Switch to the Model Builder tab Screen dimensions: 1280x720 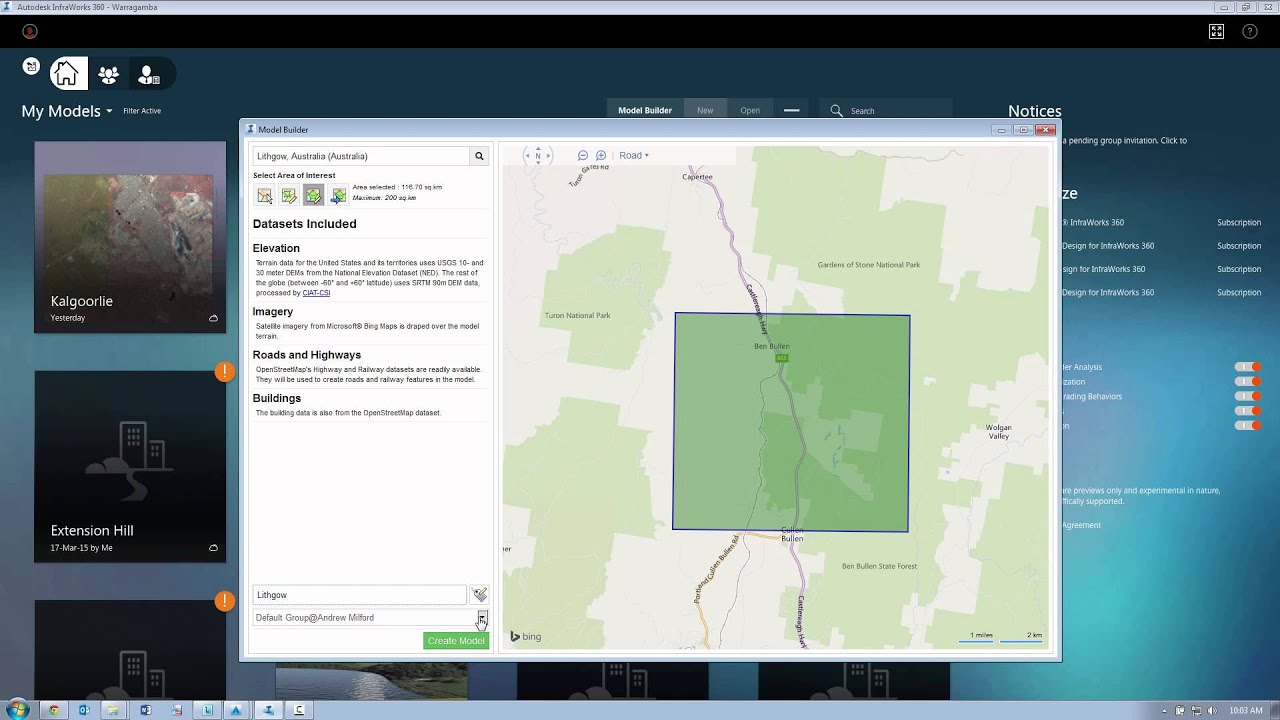[645, 110]
